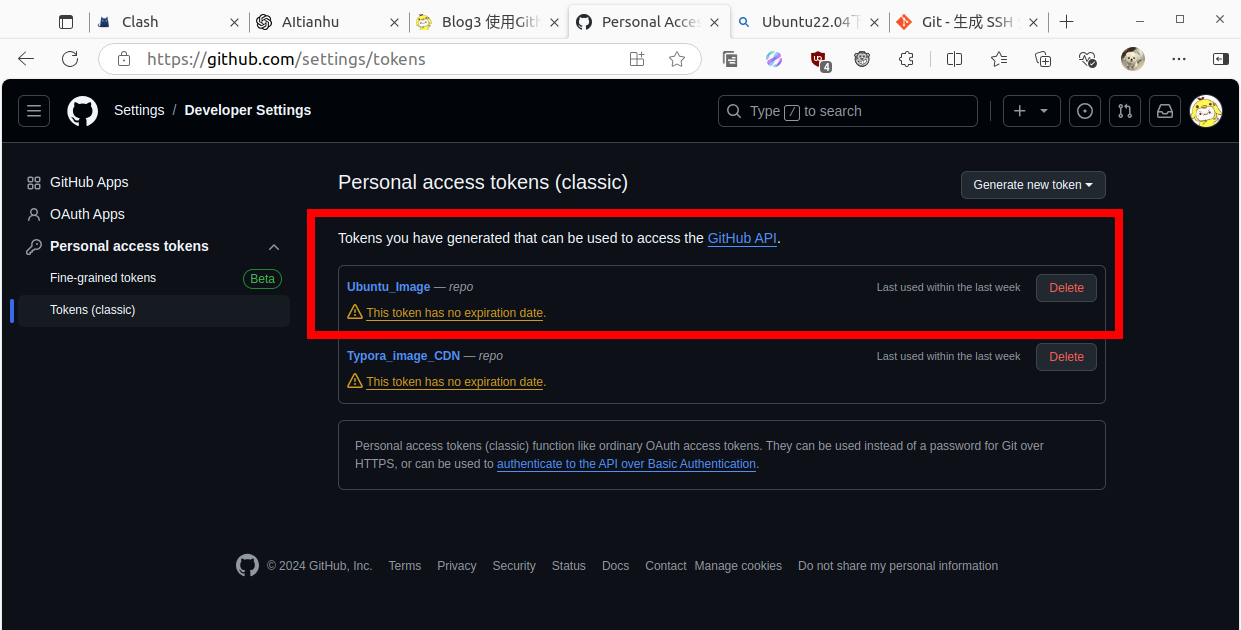Viewport: 1241px width, 630px height.
Task: Open the purple-striped round extension icon
Action: (774, 59)
